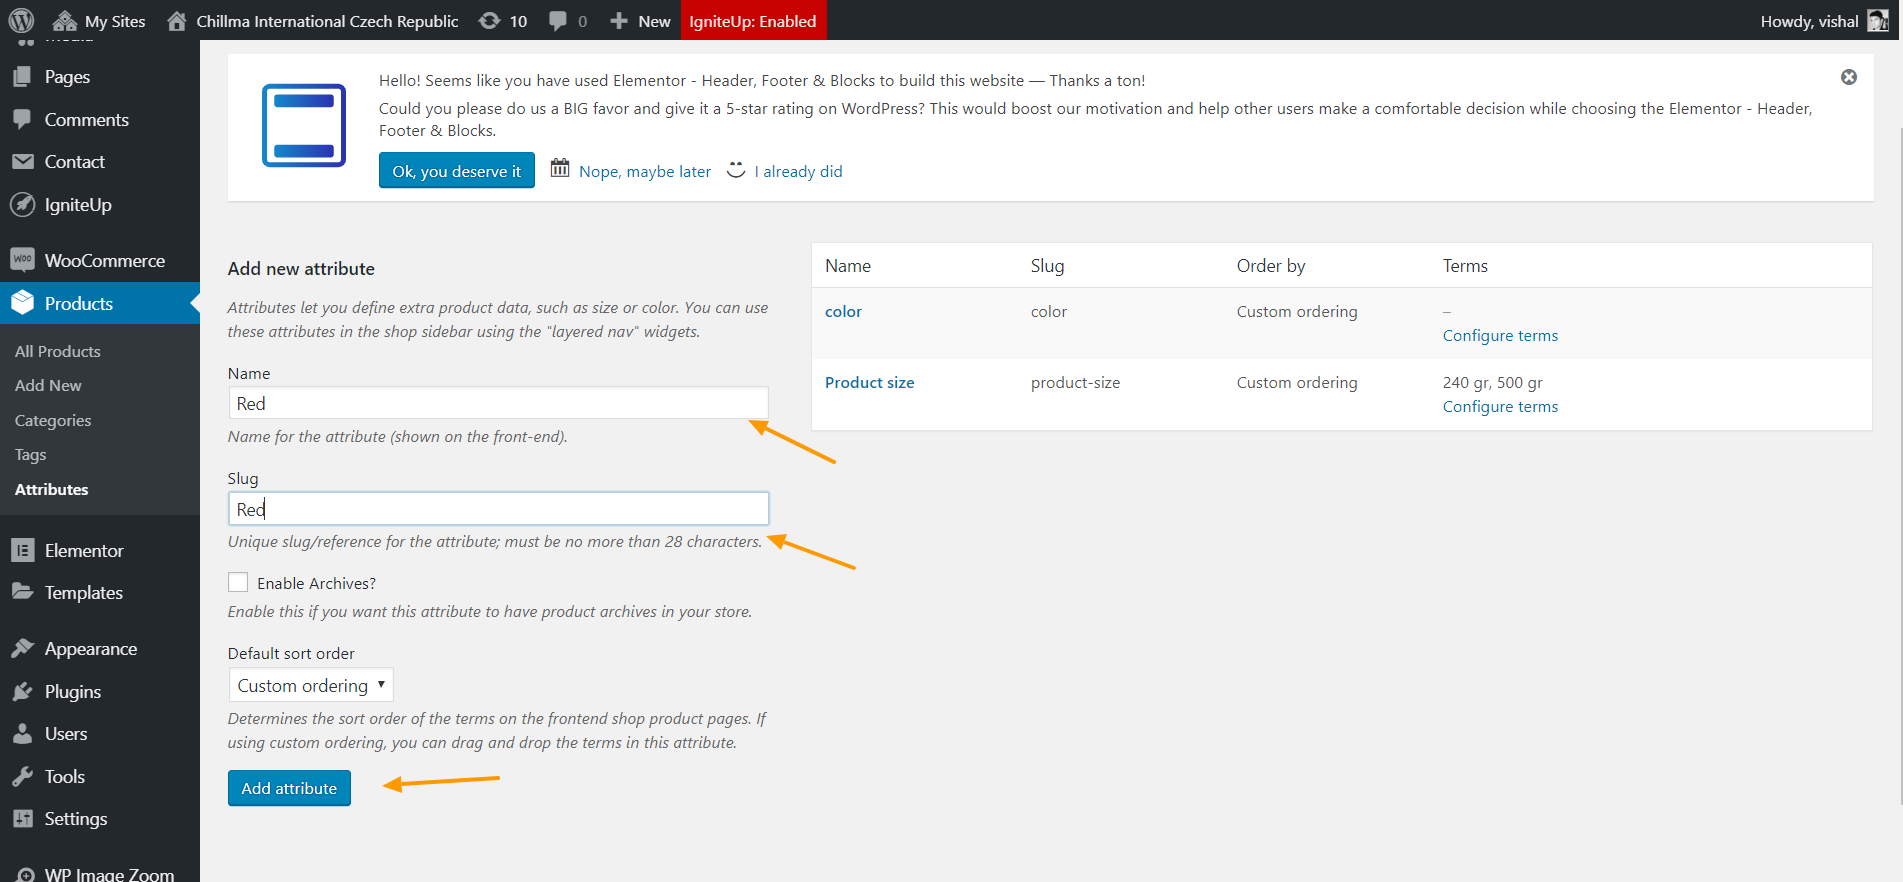Open the Default sort order dropdown

[311, 685]
